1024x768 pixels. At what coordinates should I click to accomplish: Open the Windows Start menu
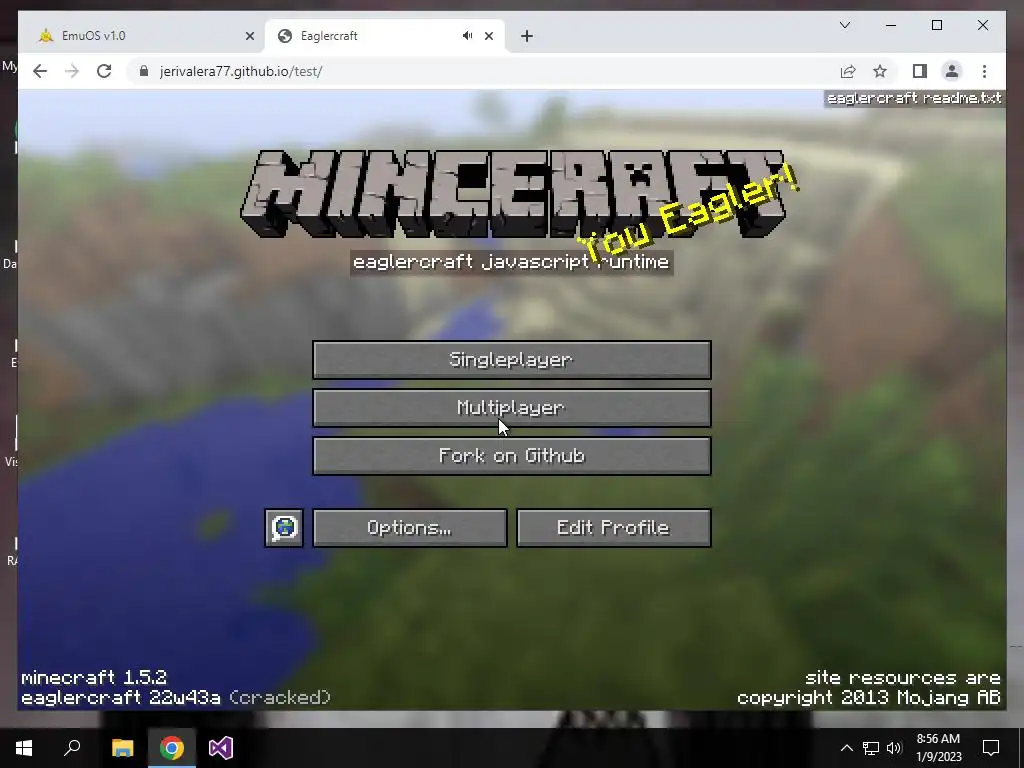pyautogui.click(x=24, y=748)
